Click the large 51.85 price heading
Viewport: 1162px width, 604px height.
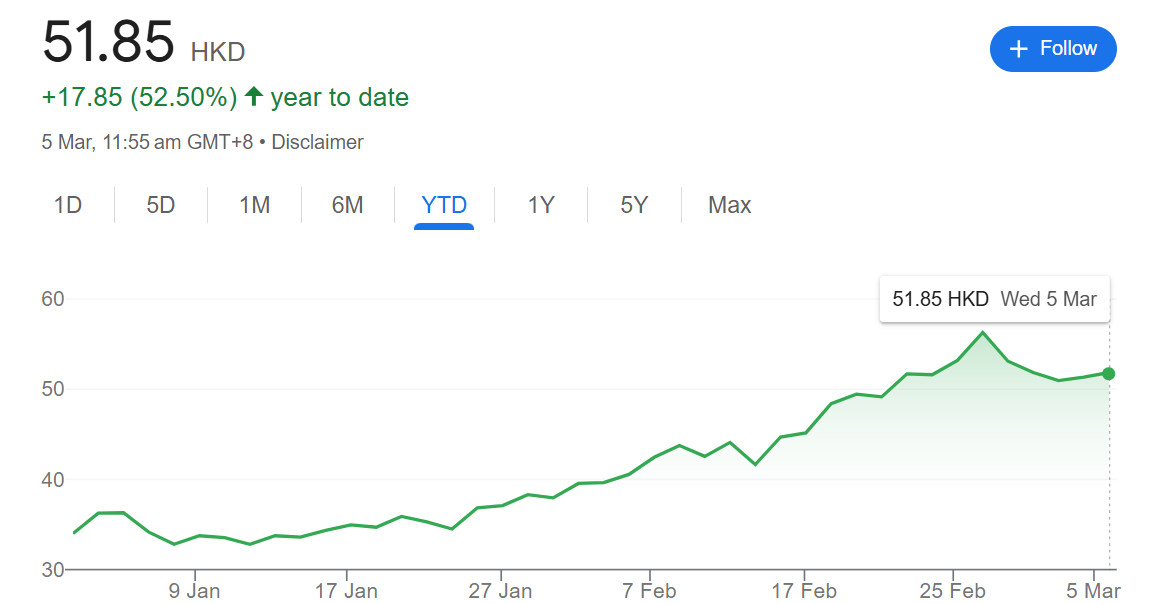coord(108,42)
